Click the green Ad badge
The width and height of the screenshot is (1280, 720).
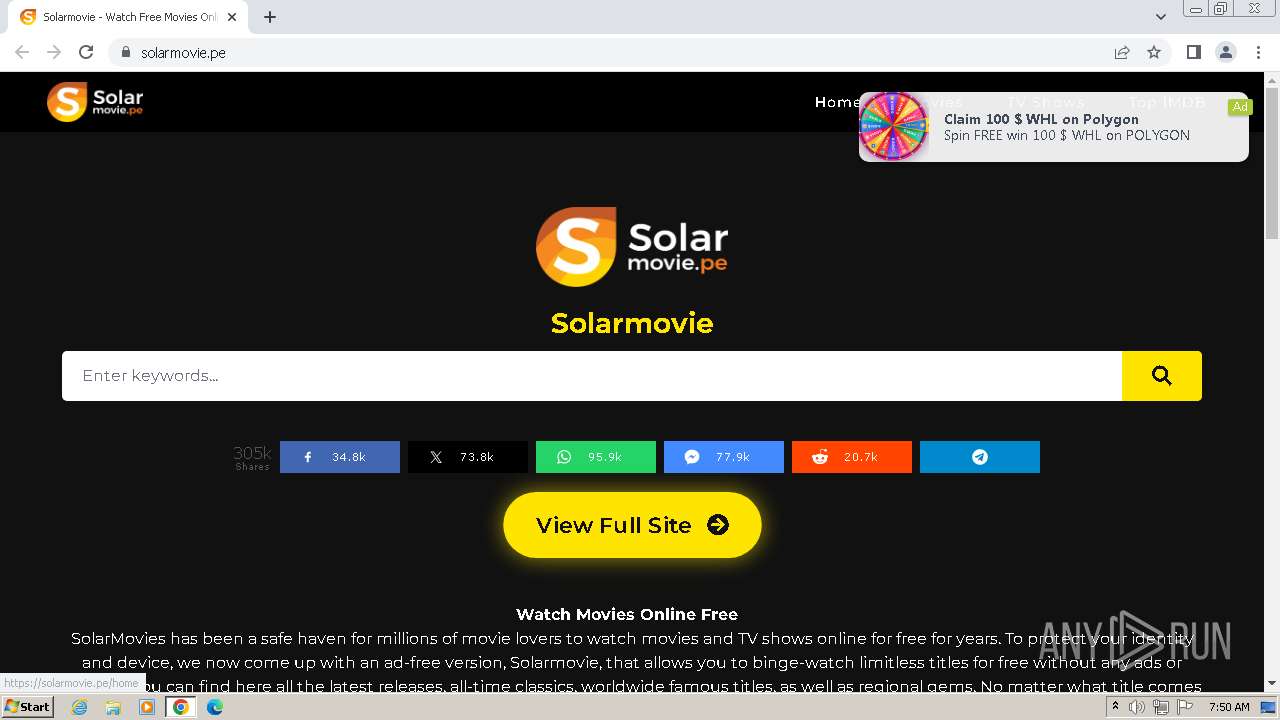pyautogui.click(x=1240, y=107)
